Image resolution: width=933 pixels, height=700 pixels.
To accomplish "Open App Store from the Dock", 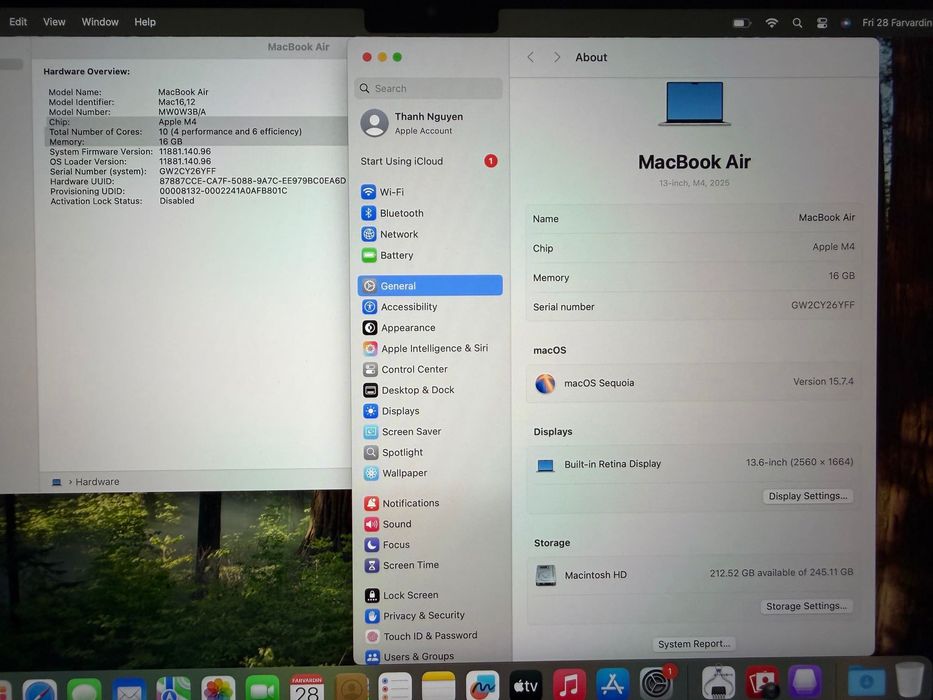I will [x=612, y=685].
